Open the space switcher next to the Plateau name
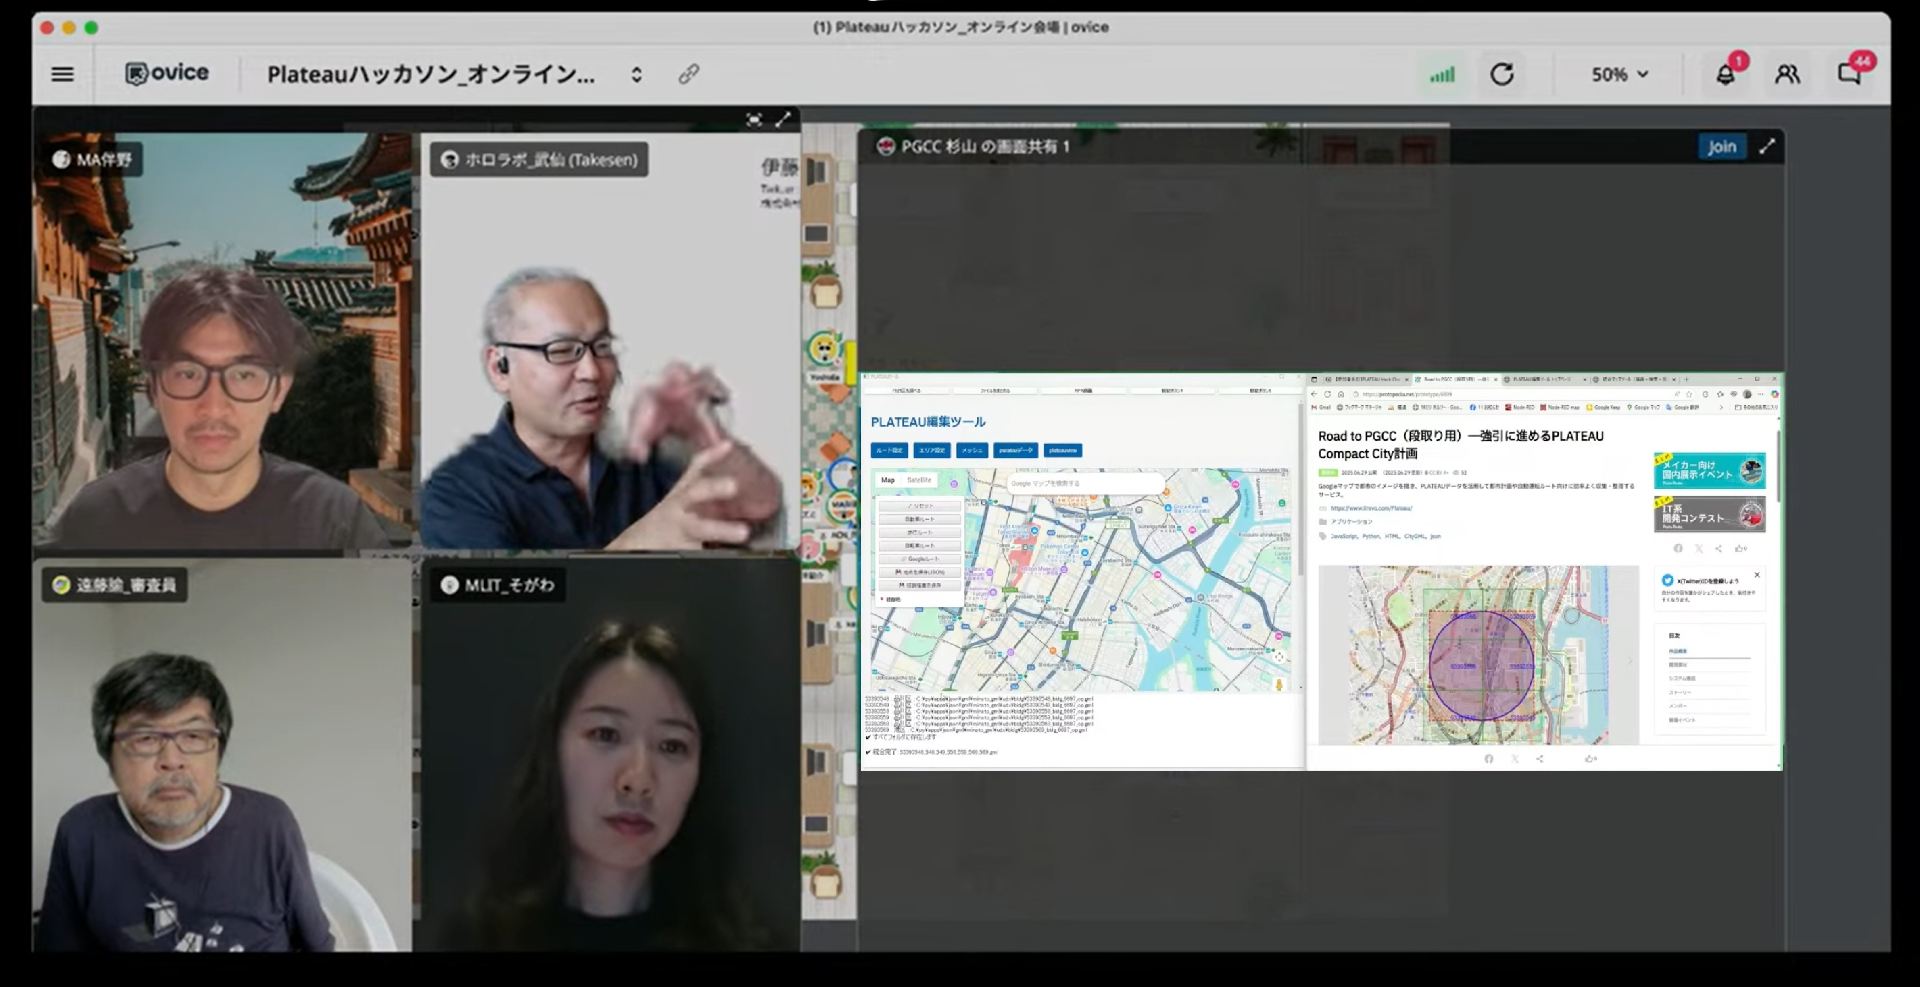 click(x=636, y=74)
